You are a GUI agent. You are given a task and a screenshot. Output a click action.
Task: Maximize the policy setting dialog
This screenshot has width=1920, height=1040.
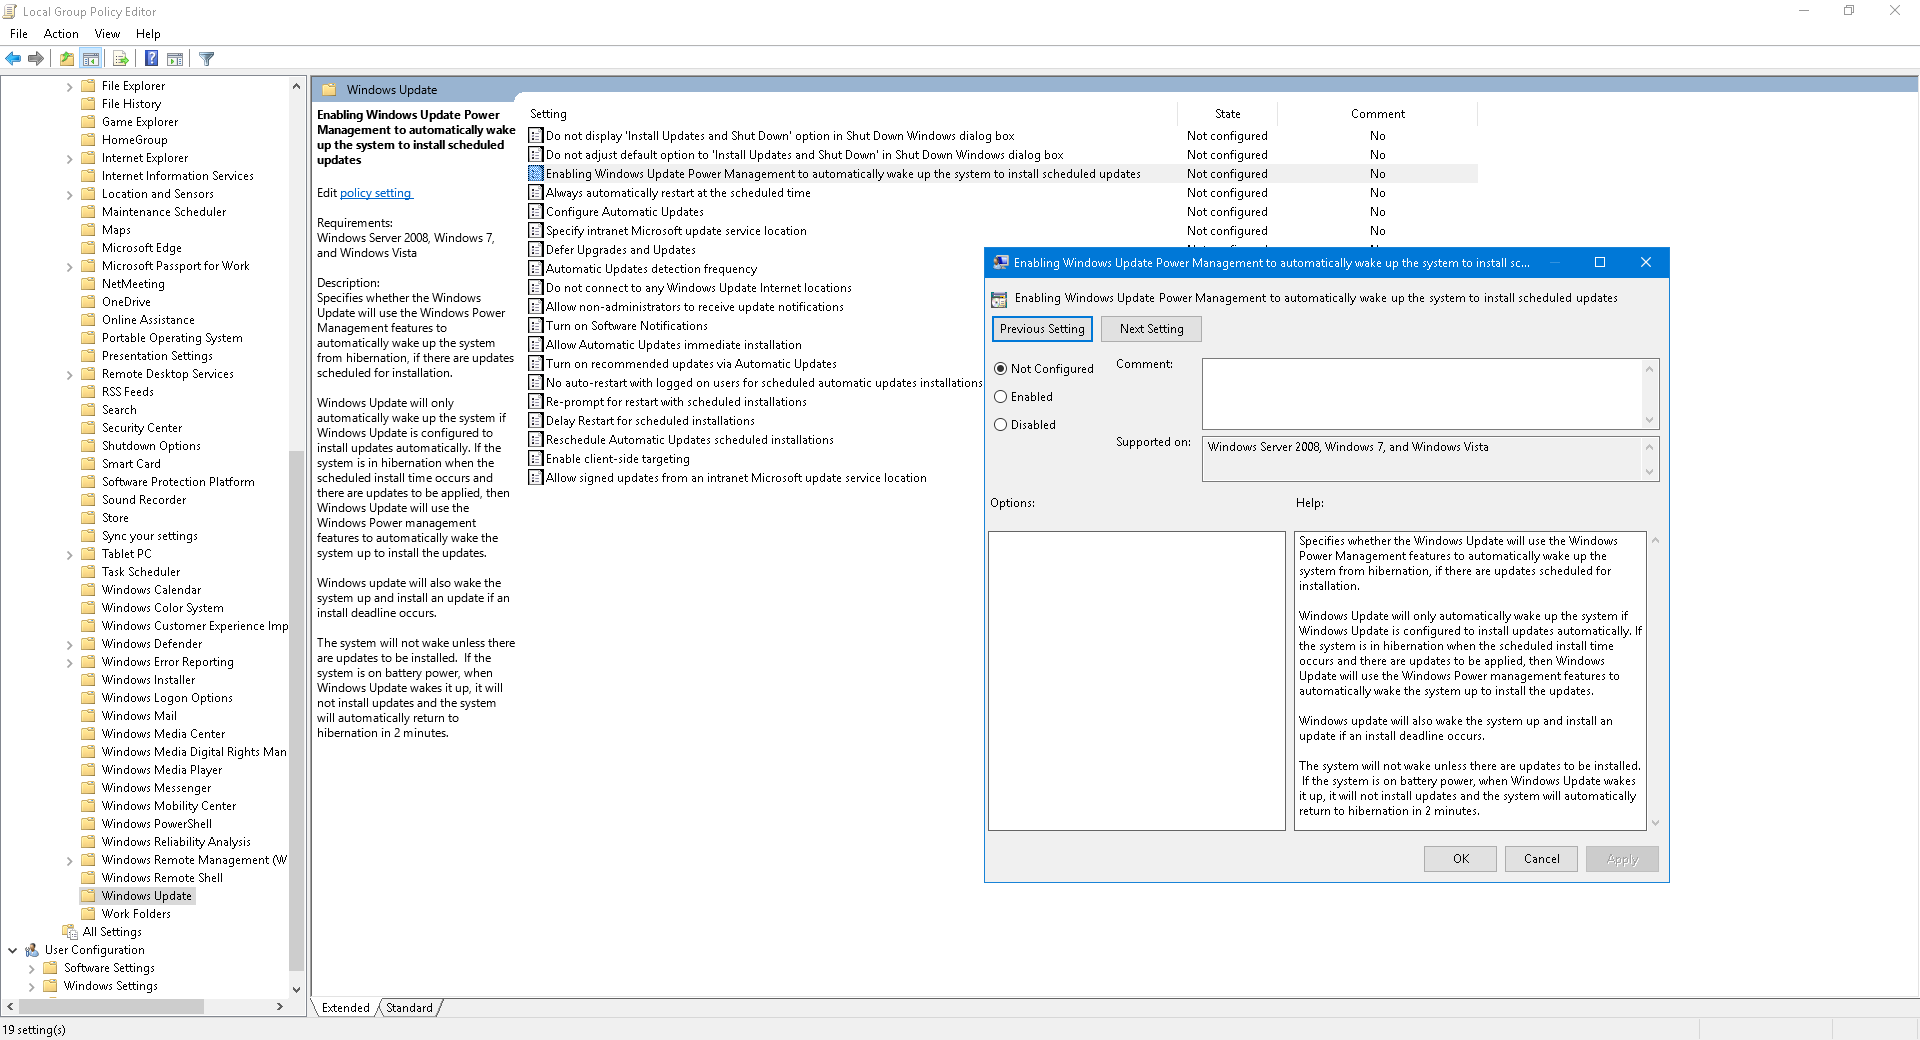(x=1600, y=263)
